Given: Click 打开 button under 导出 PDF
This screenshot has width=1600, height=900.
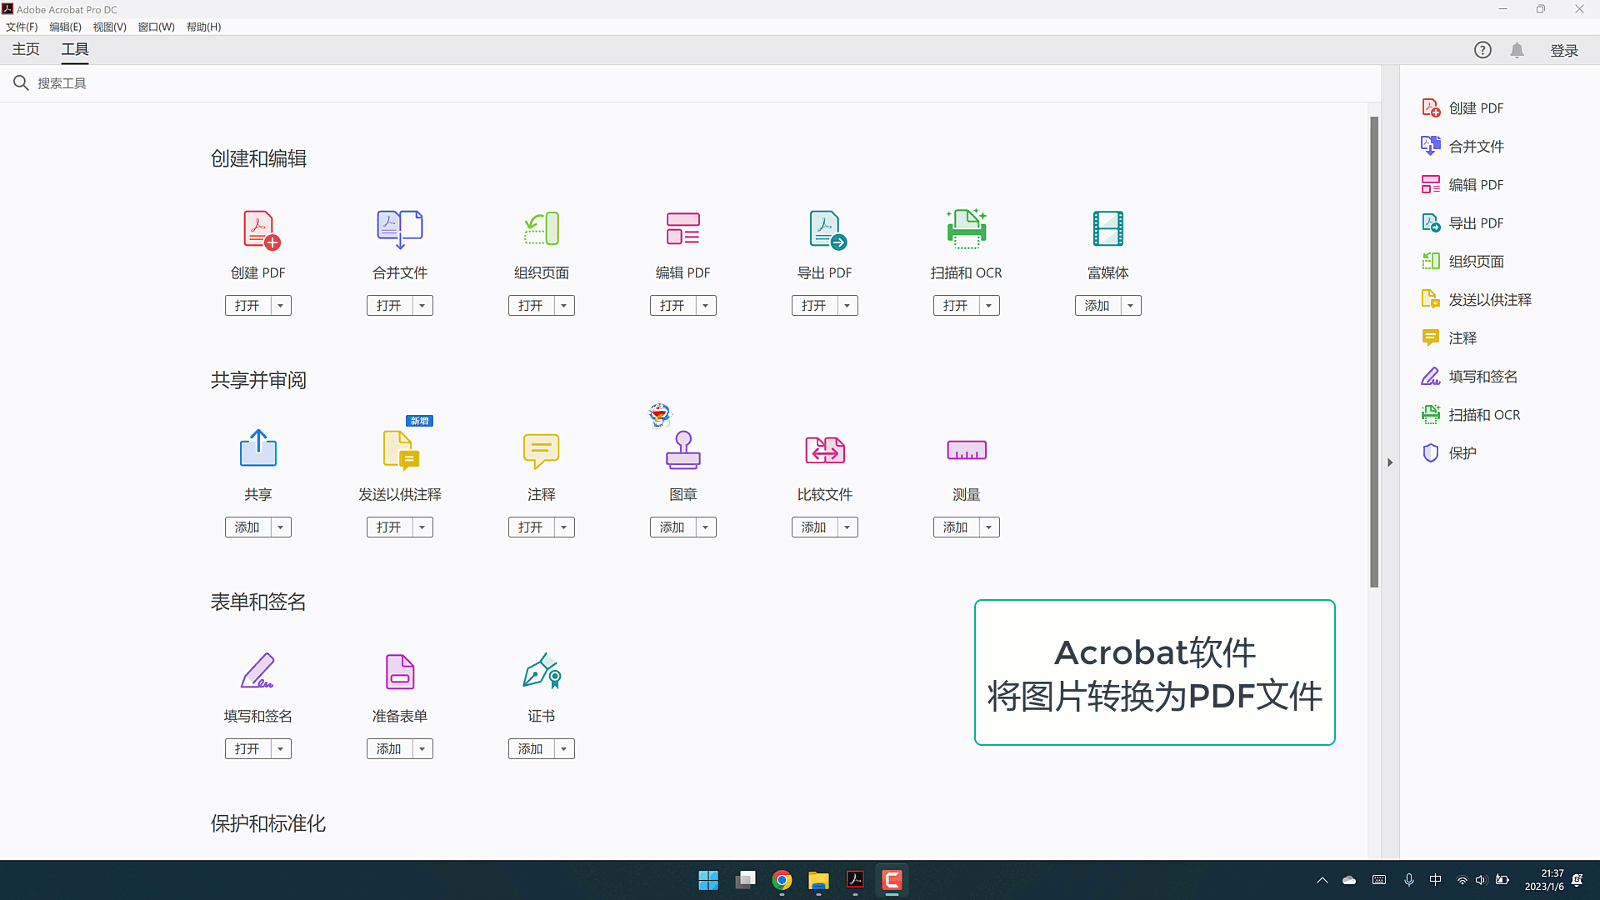Looking at the screenshot, I should [x=814, y=306].
